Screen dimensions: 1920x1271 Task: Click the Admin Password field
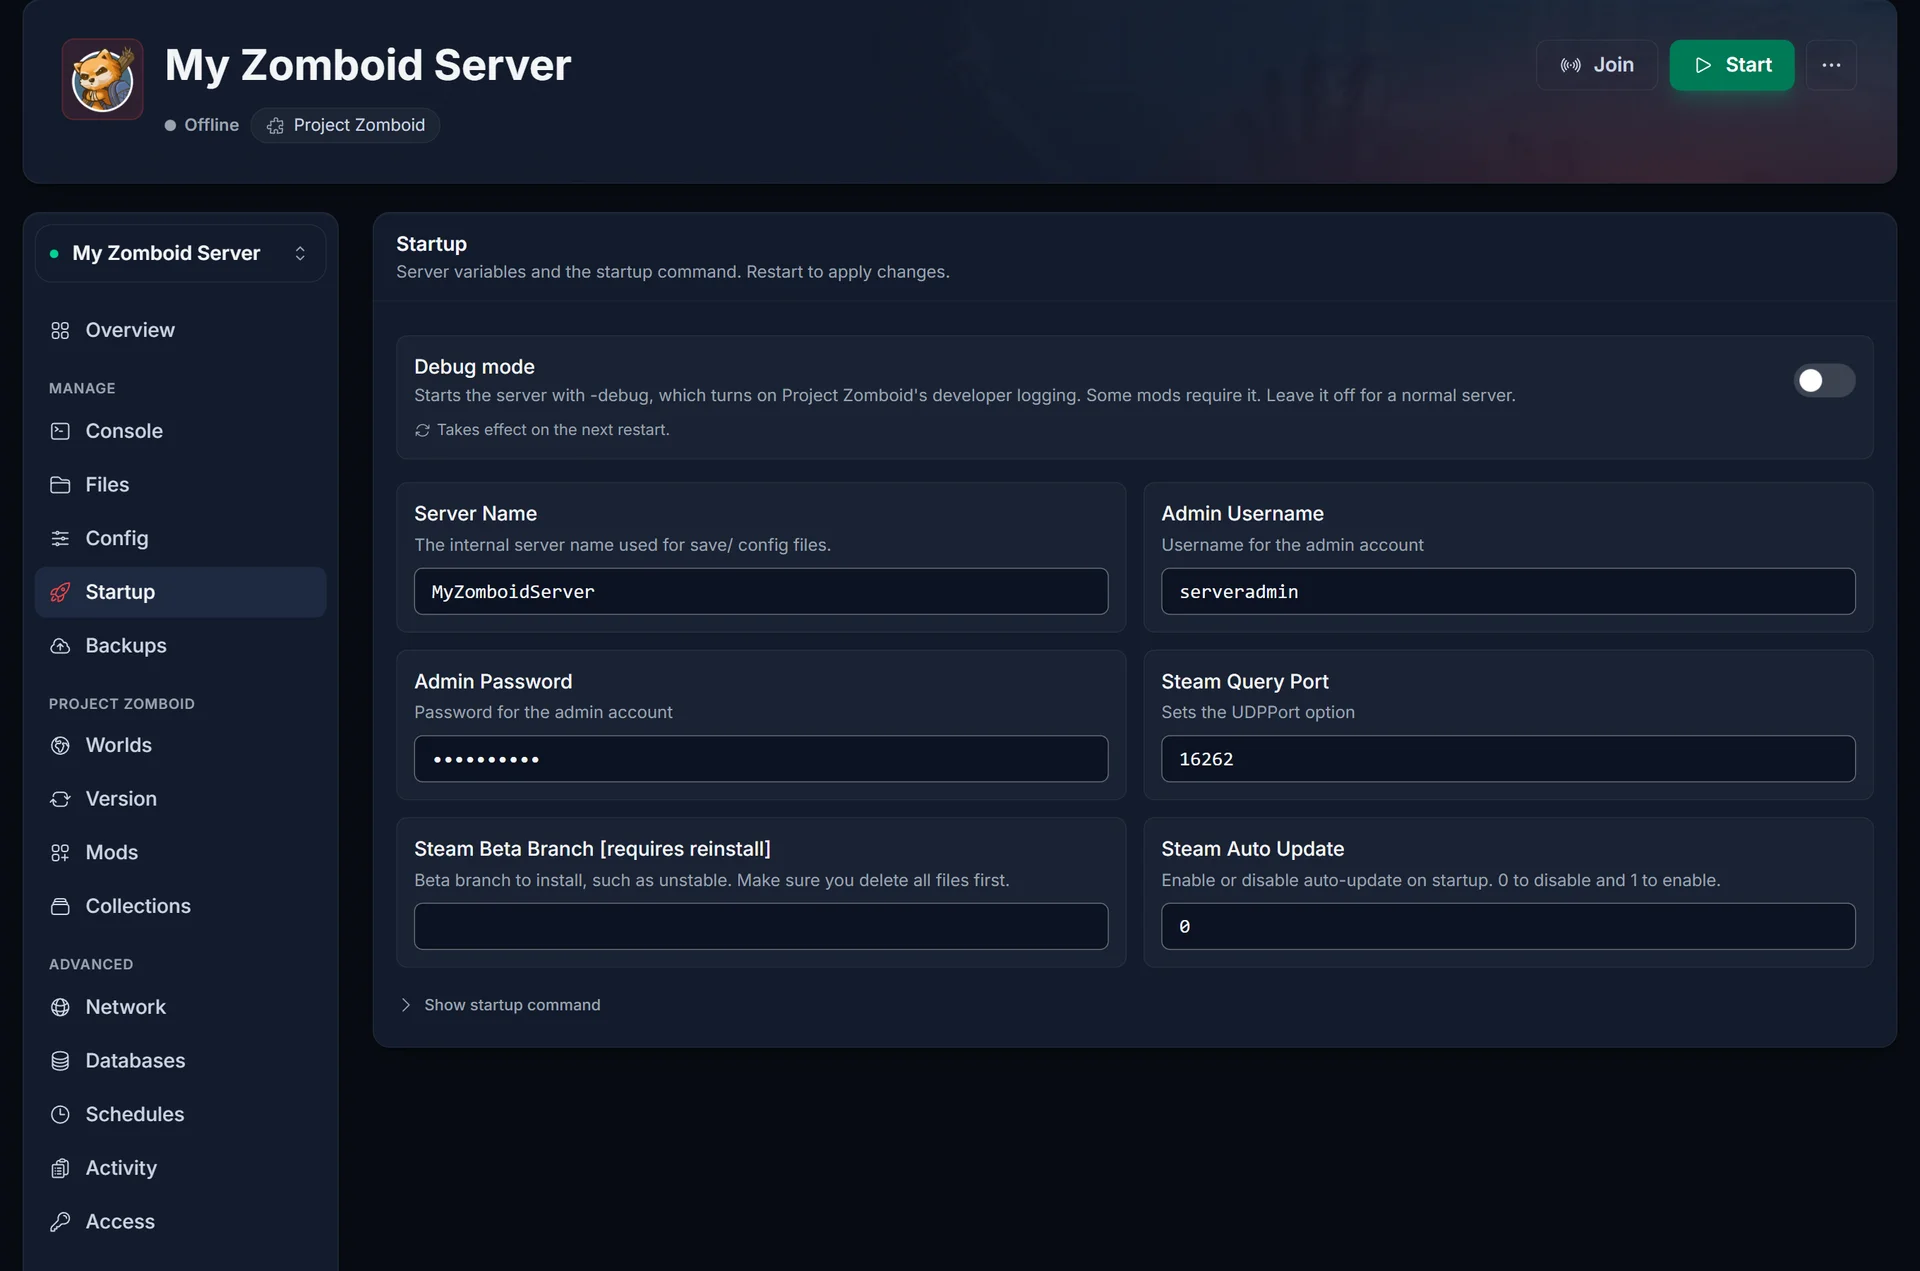(x=760, y=759)
